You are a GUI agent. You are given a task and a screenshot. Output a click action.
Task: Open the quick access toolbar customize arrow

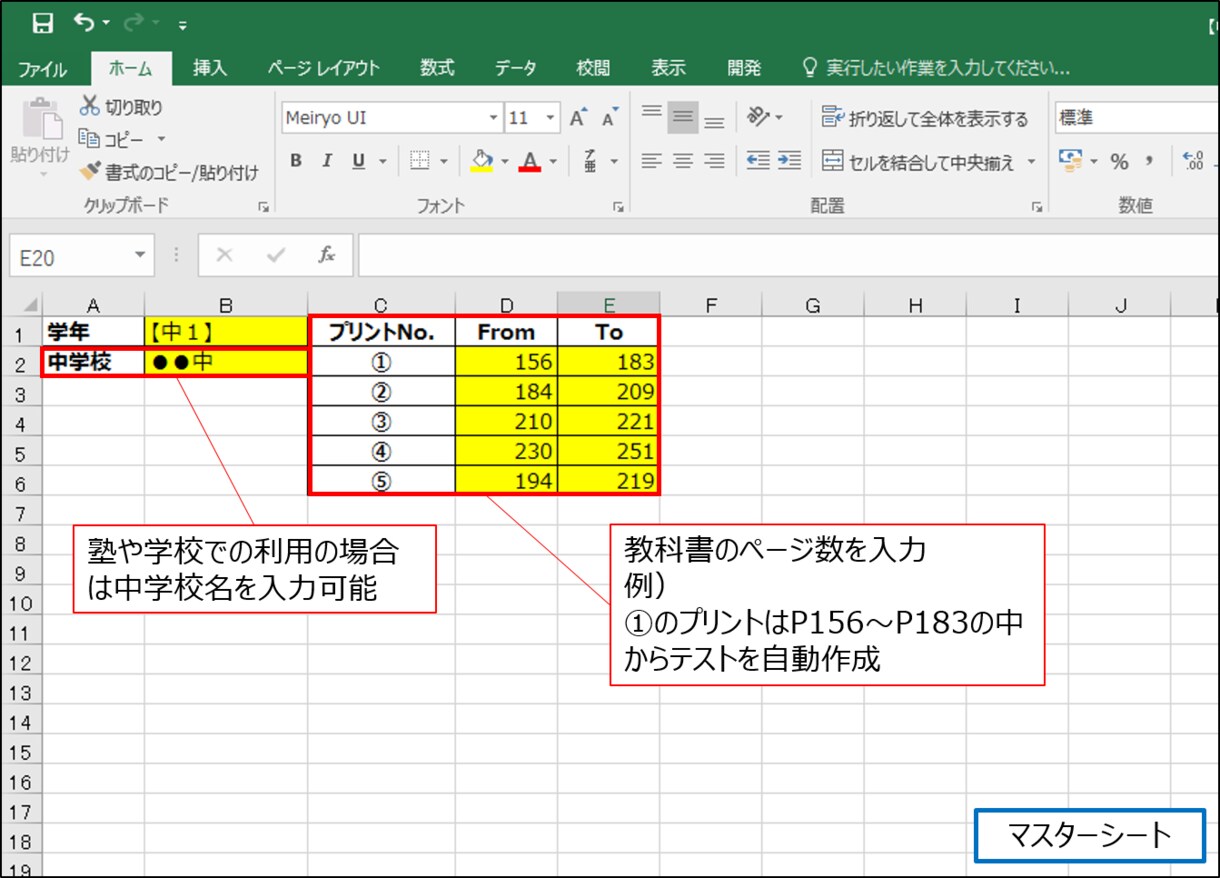(x=183, y=25)
